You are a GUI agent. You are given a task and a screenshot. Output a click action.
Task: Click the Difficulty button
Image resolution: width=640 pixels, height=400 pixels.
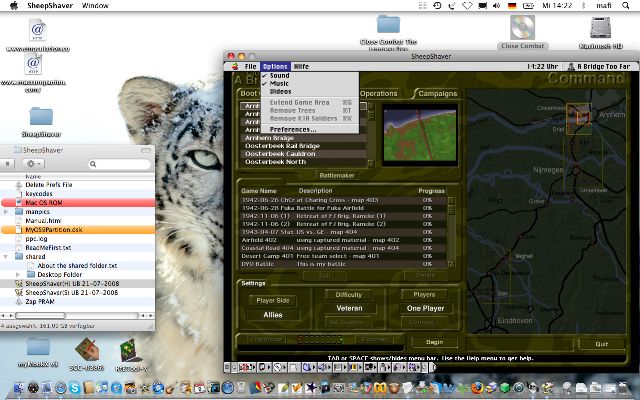pyautogui.click(x=349, y=295)
